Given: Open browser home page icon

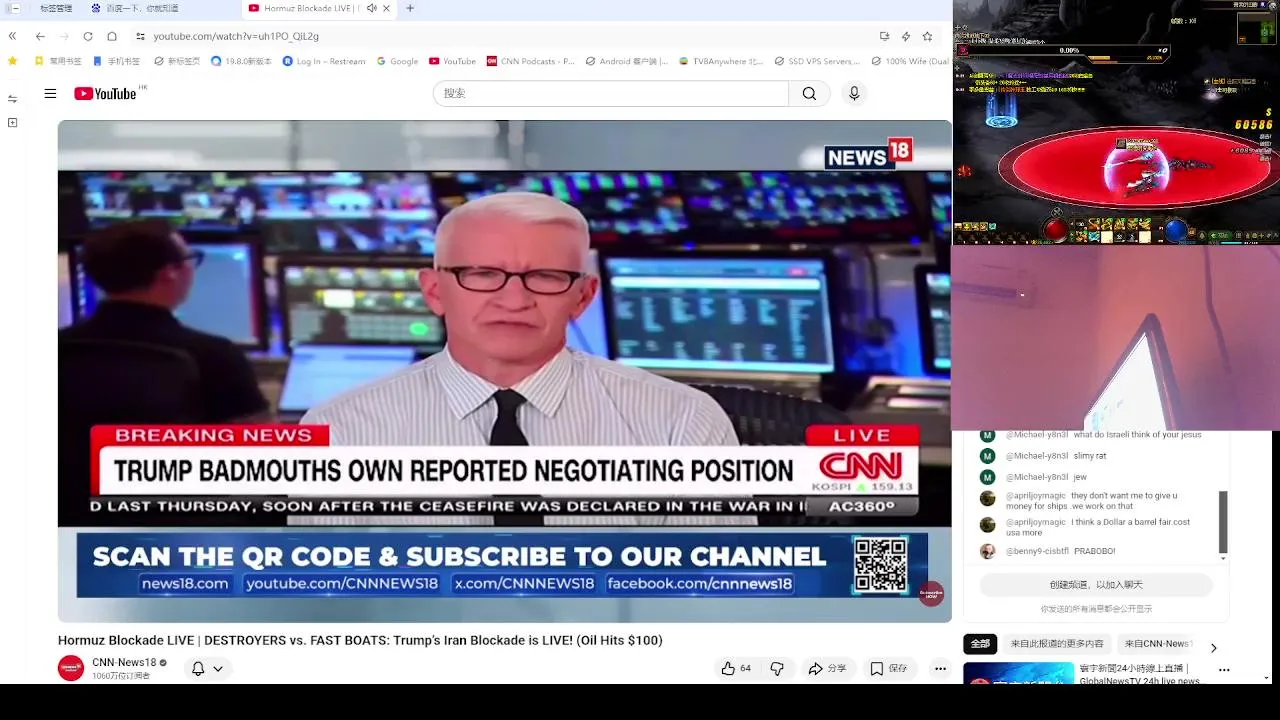Looking at the screenshot, I should 112,36.
